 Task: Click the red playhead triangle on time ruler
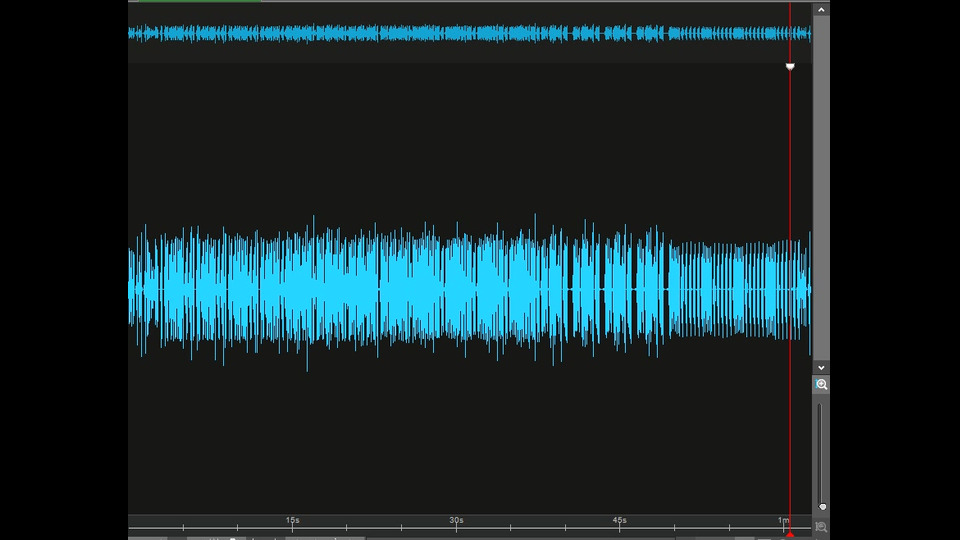pos(790,534)
